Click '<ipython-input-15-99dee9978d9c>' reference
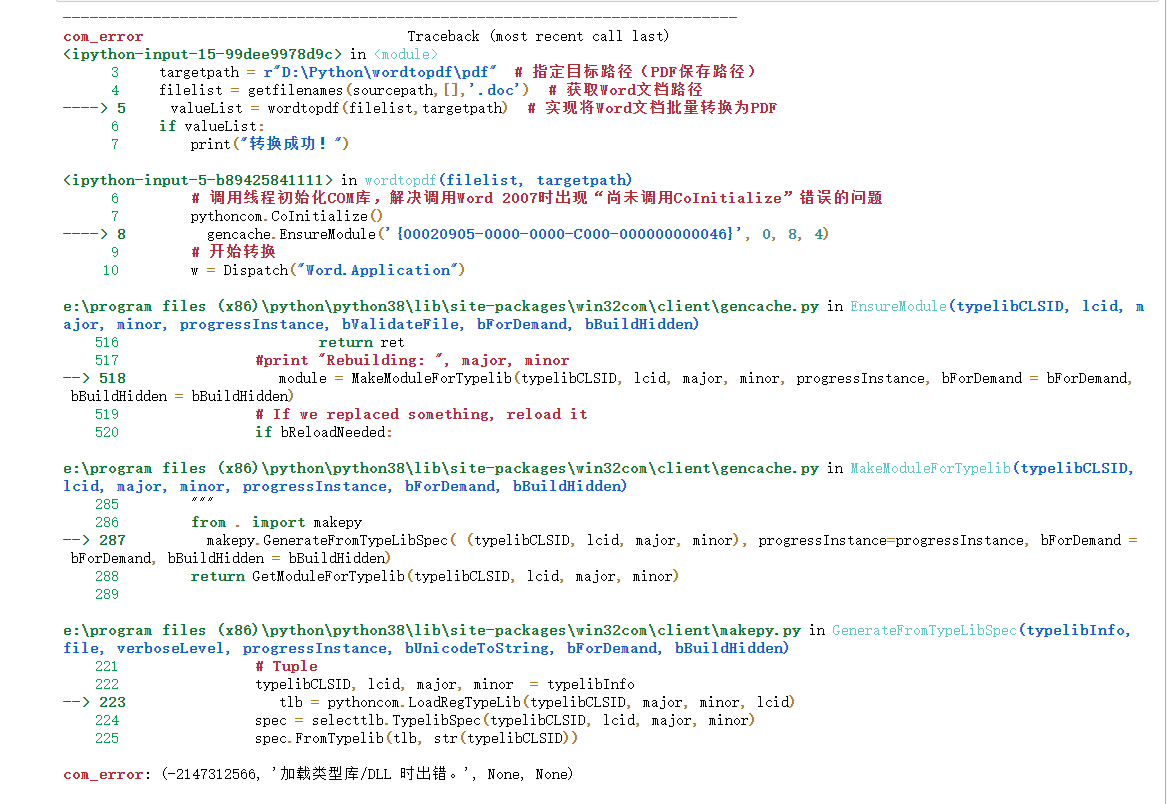The image size is (1167, 804). point(202,54)
